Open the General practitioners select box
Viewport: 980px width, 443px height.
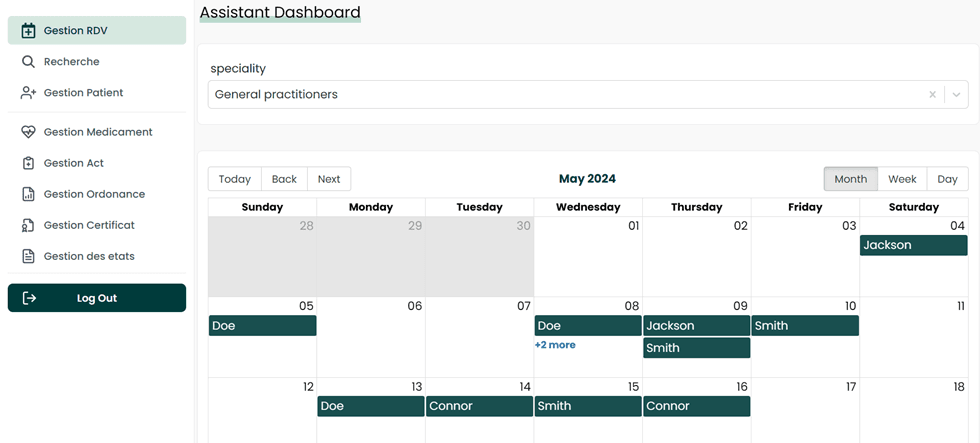(560, 95)
